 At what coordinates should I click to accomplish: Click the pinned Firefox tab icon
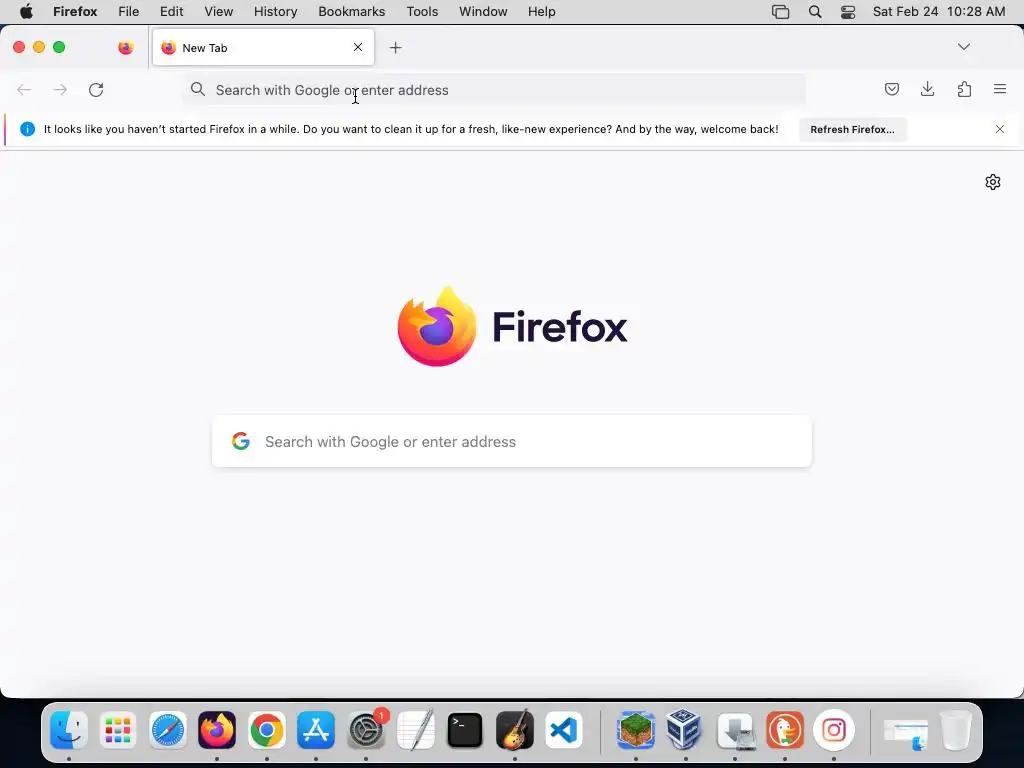tap(125, 47)
